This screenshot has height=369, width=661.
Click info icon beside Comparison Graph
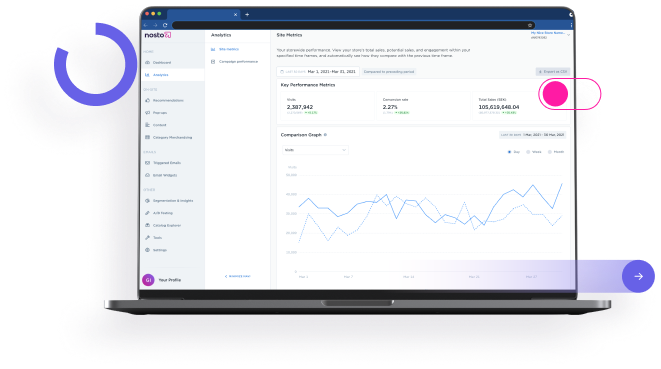pos(325,135)
